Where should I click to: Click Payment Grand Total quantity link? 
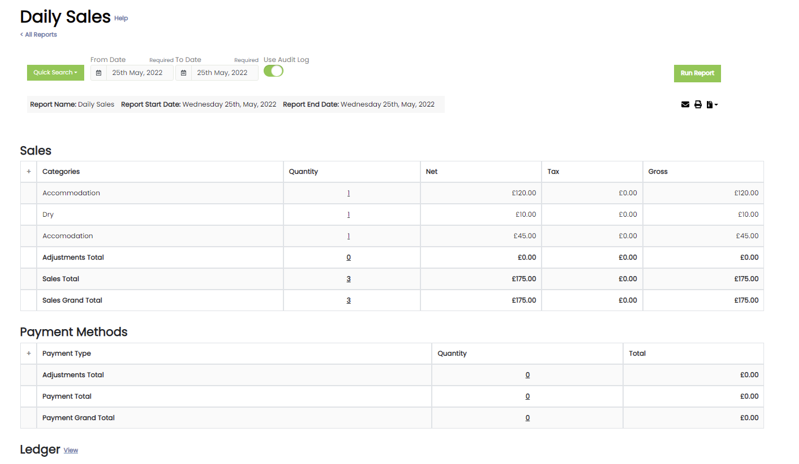[527, 418]
